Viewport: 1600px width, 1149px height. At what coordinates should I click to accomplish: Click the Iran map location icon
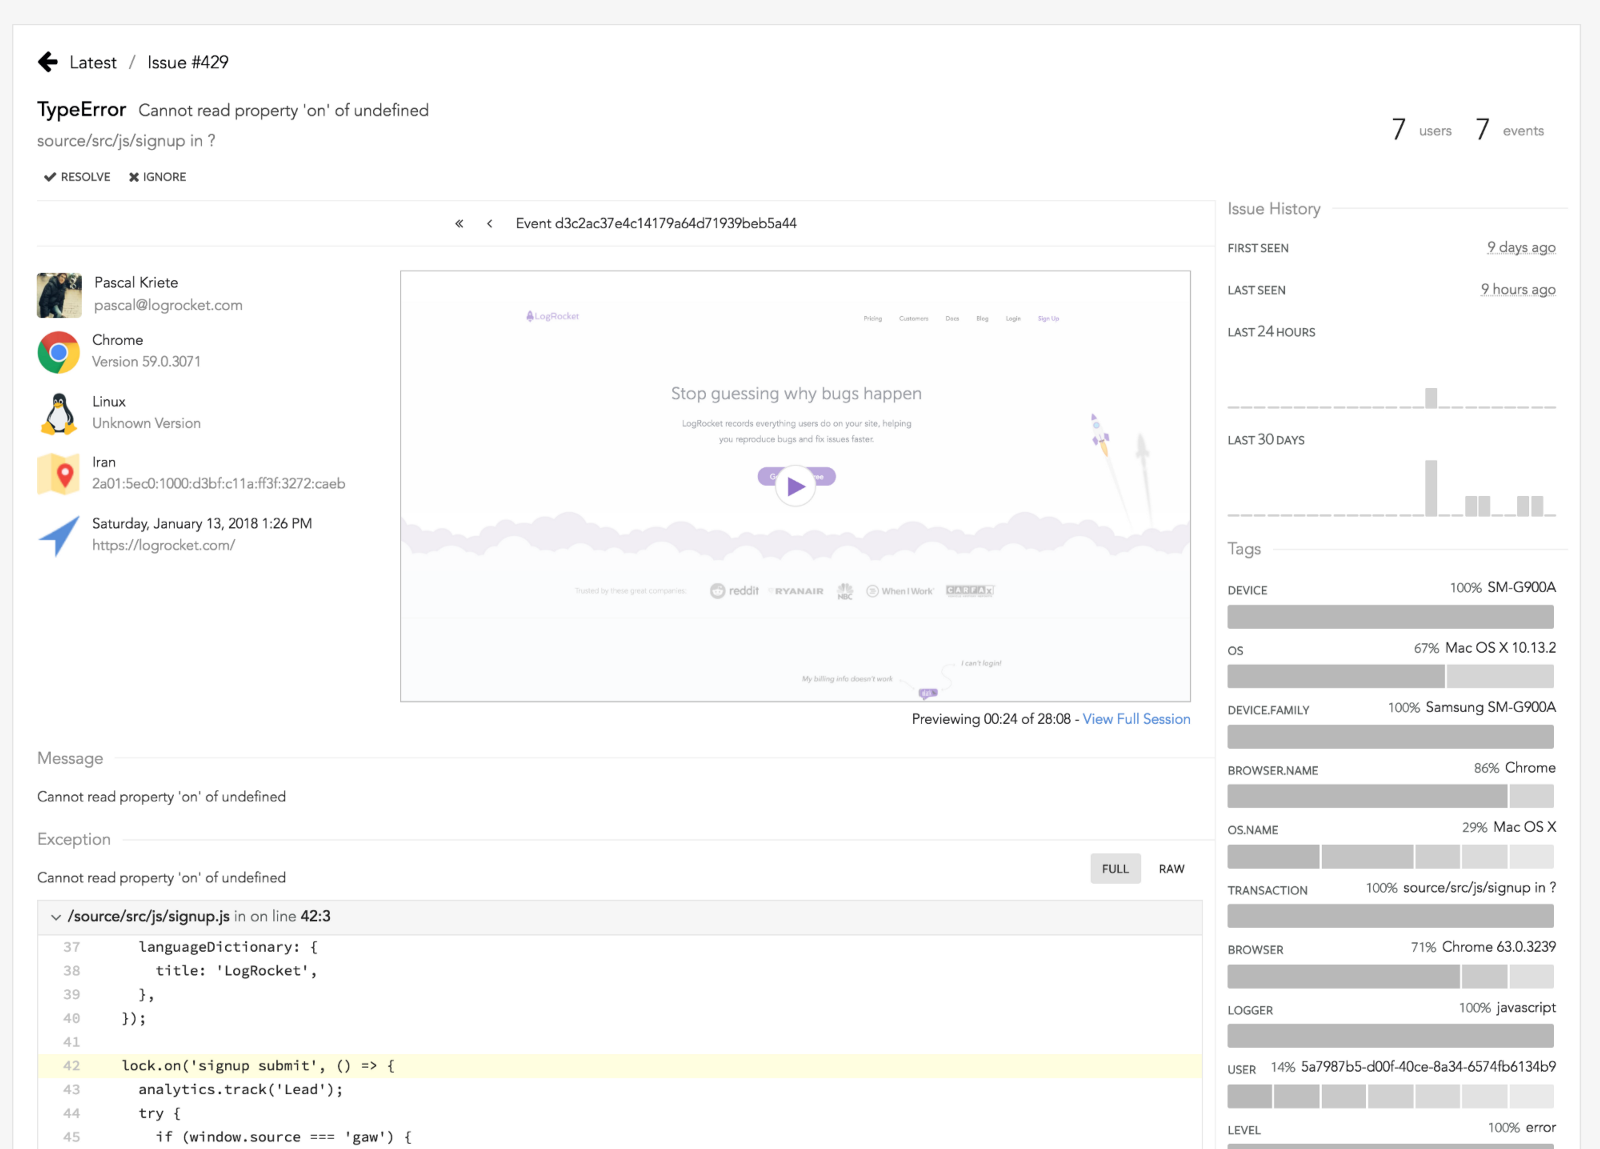point(59,474)
